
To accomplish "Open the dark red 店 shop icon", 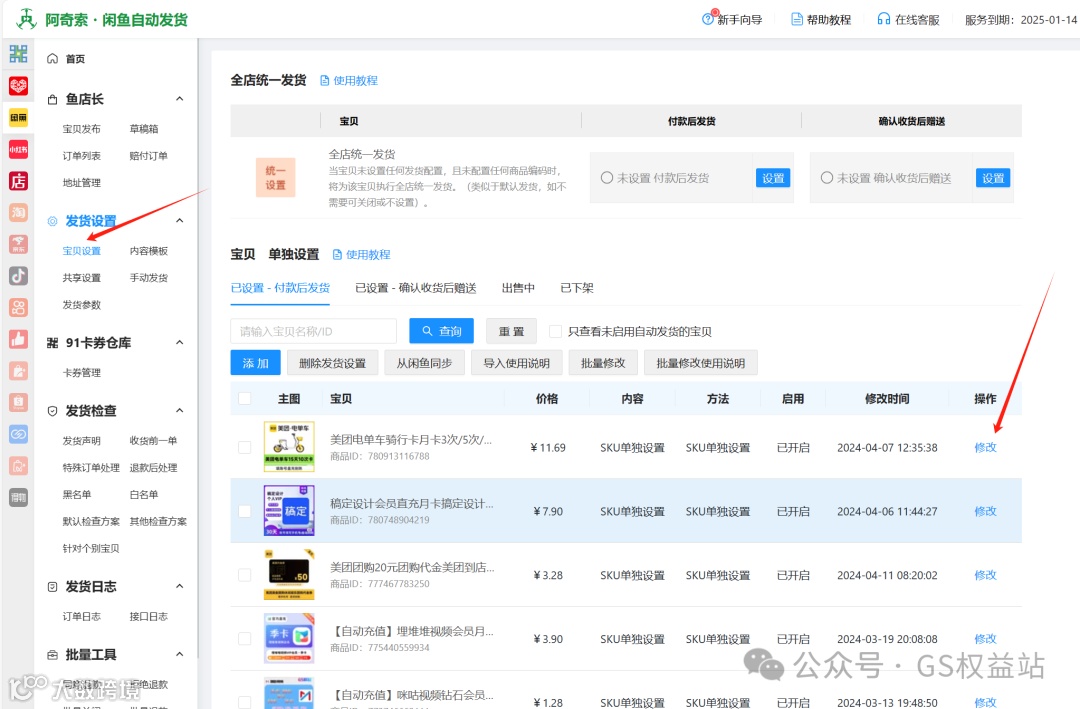I will point(19,181).
